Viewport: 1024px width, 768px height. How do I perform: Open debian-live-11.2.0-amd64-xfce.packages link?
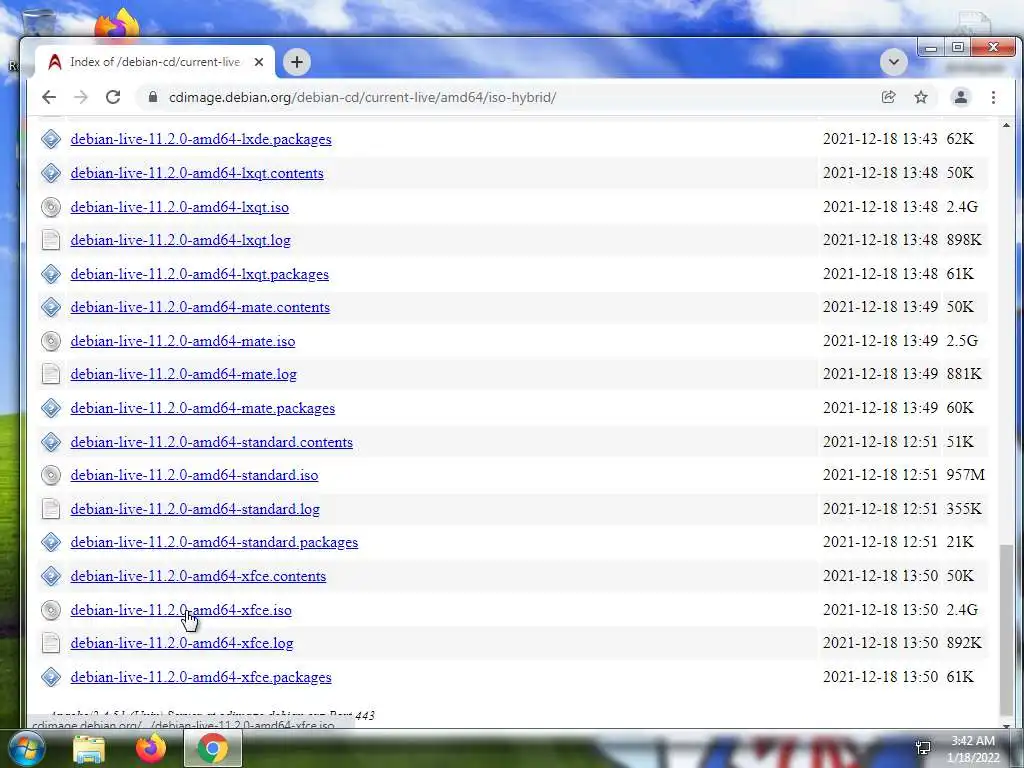(201, 677)
